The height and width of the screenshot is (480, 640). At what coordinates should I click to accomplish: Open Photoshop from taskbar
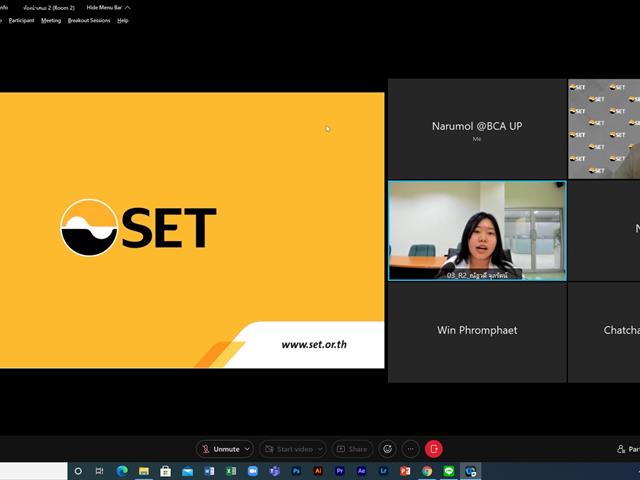[296, 471]
